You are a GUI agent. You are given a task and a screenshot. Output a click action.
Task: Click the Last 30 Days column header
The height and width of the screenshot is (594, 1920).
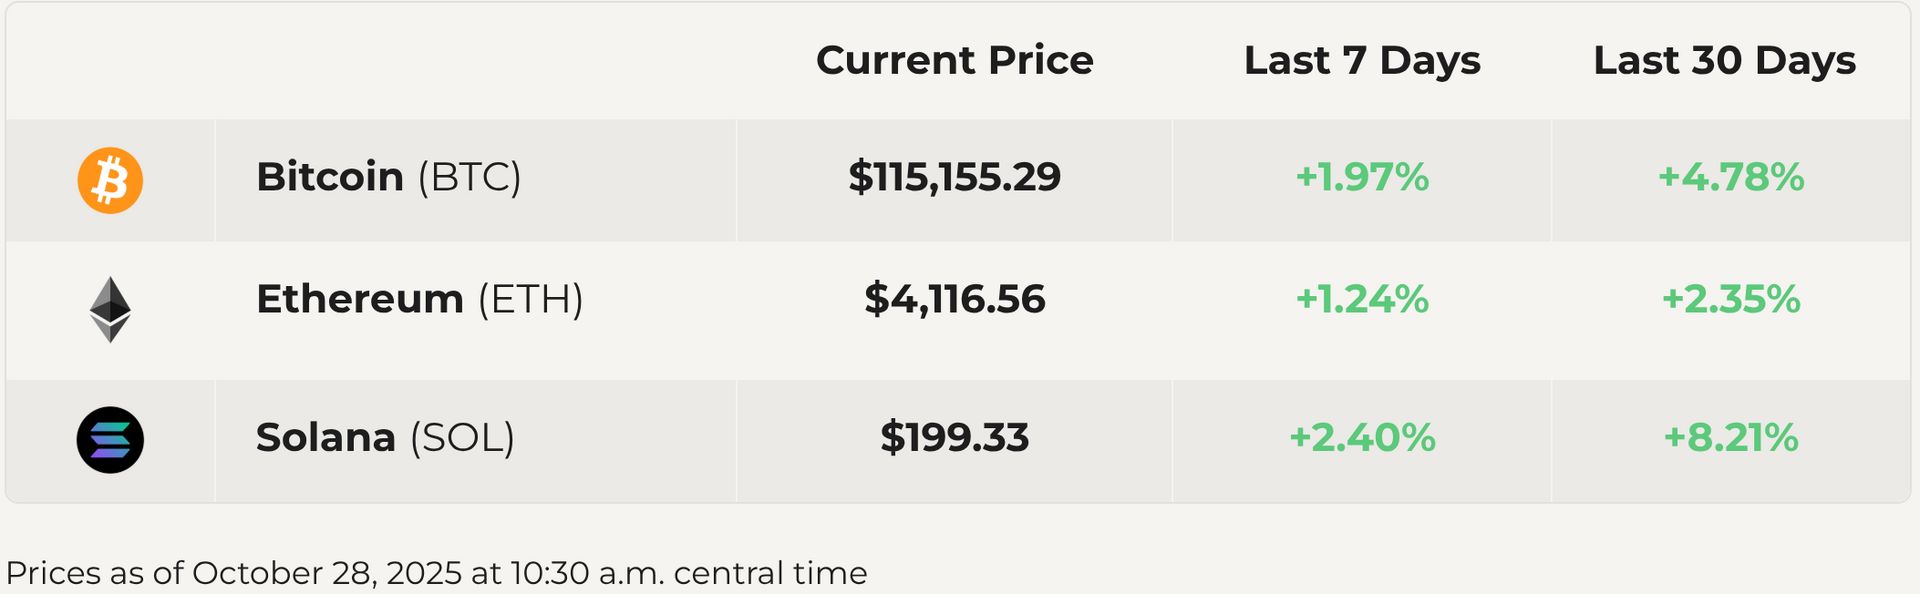click(1725, 60)
